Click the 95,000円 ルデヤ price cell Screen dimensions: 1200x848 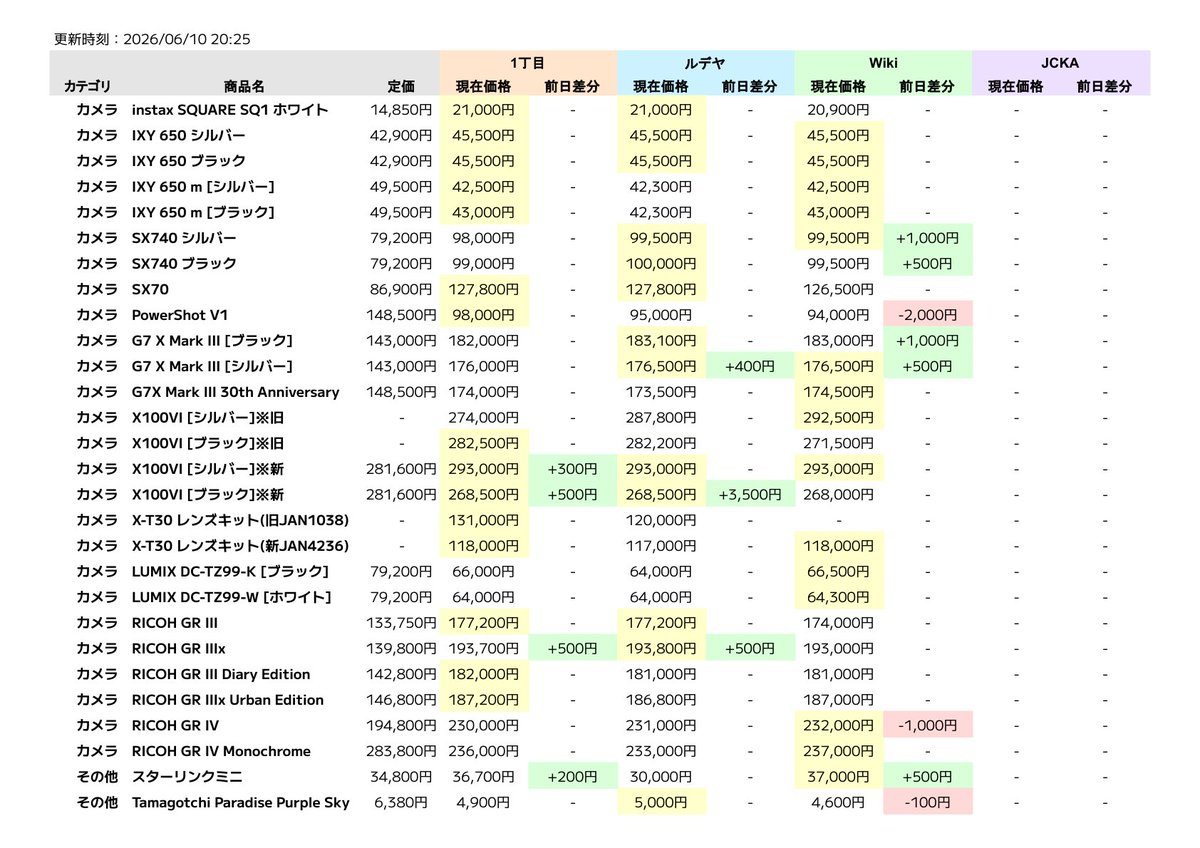(x=661, y=315)
